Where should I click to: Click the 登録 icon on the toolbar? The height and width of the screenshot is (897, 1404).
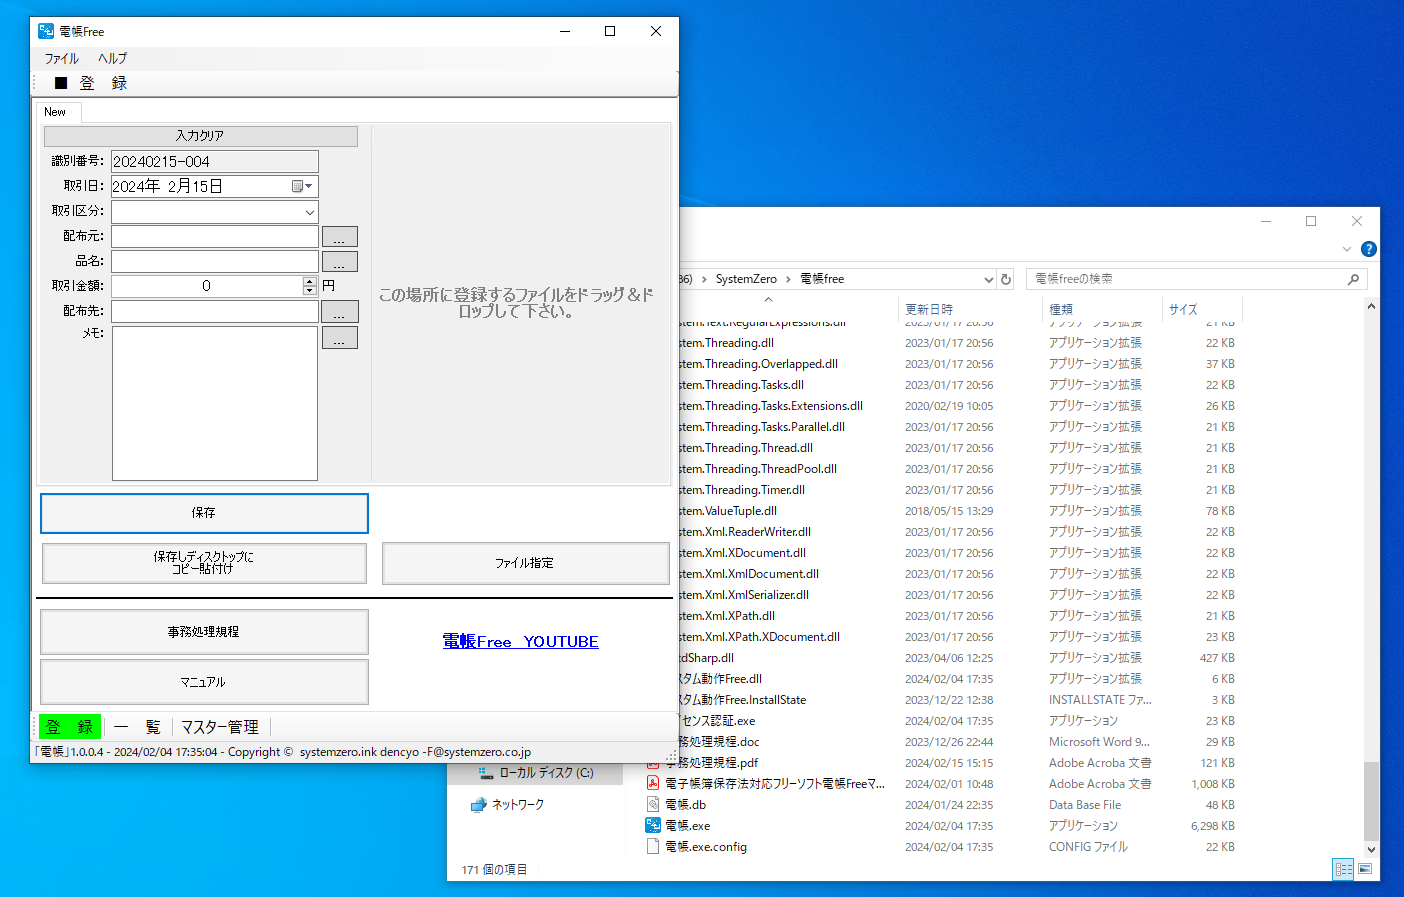(x=60, y=82)
